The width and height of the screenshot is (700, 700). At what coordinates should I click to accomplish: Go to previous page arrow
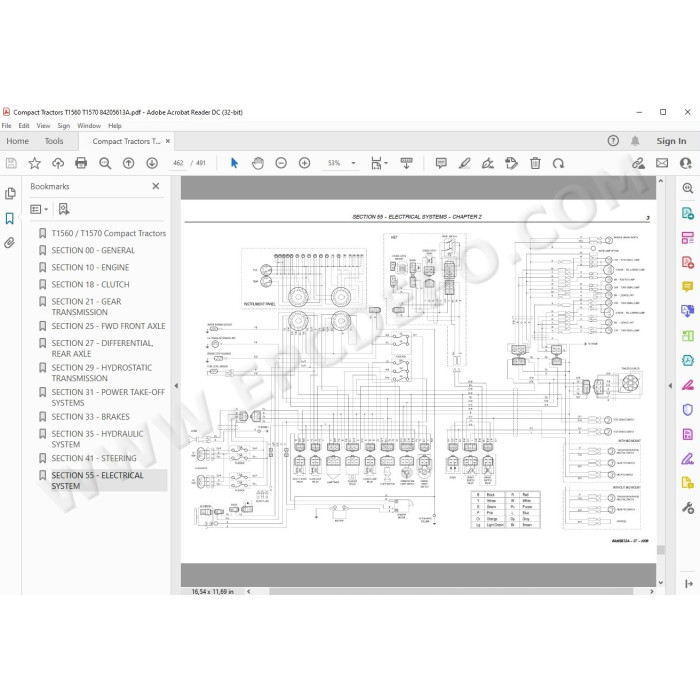129,163
